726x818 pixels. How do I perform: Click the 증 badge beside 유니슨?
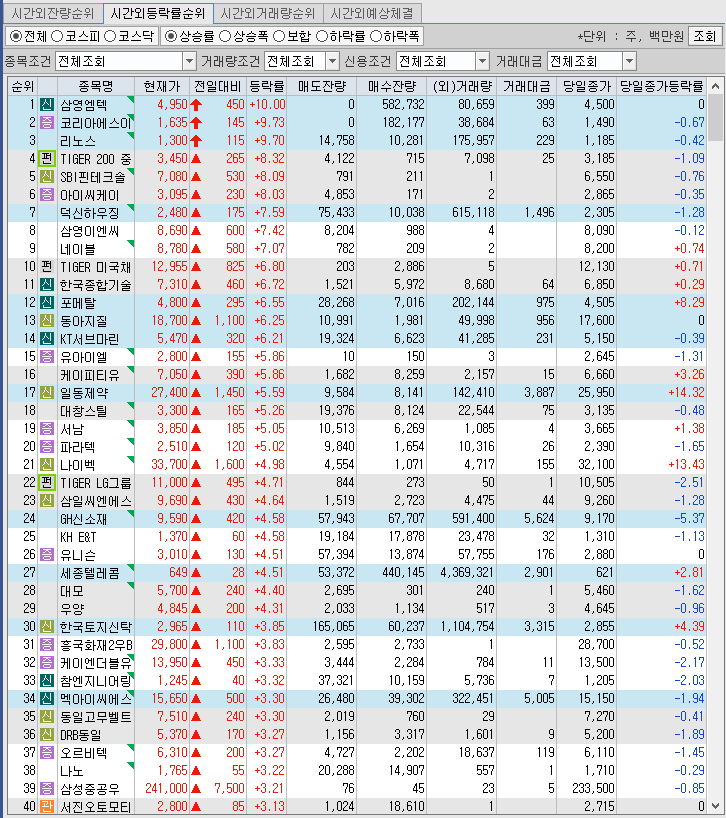[x=47, y=555]
